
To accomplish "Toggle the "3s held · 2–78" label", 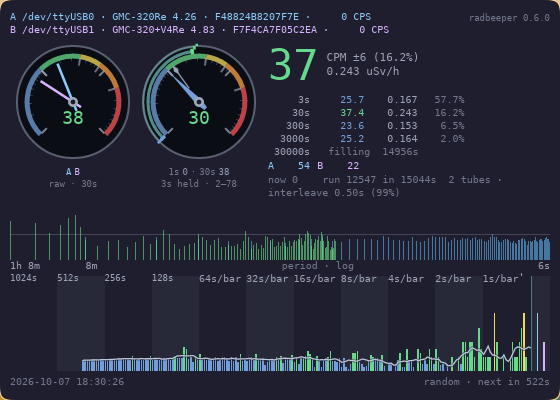I will [199, 184].
